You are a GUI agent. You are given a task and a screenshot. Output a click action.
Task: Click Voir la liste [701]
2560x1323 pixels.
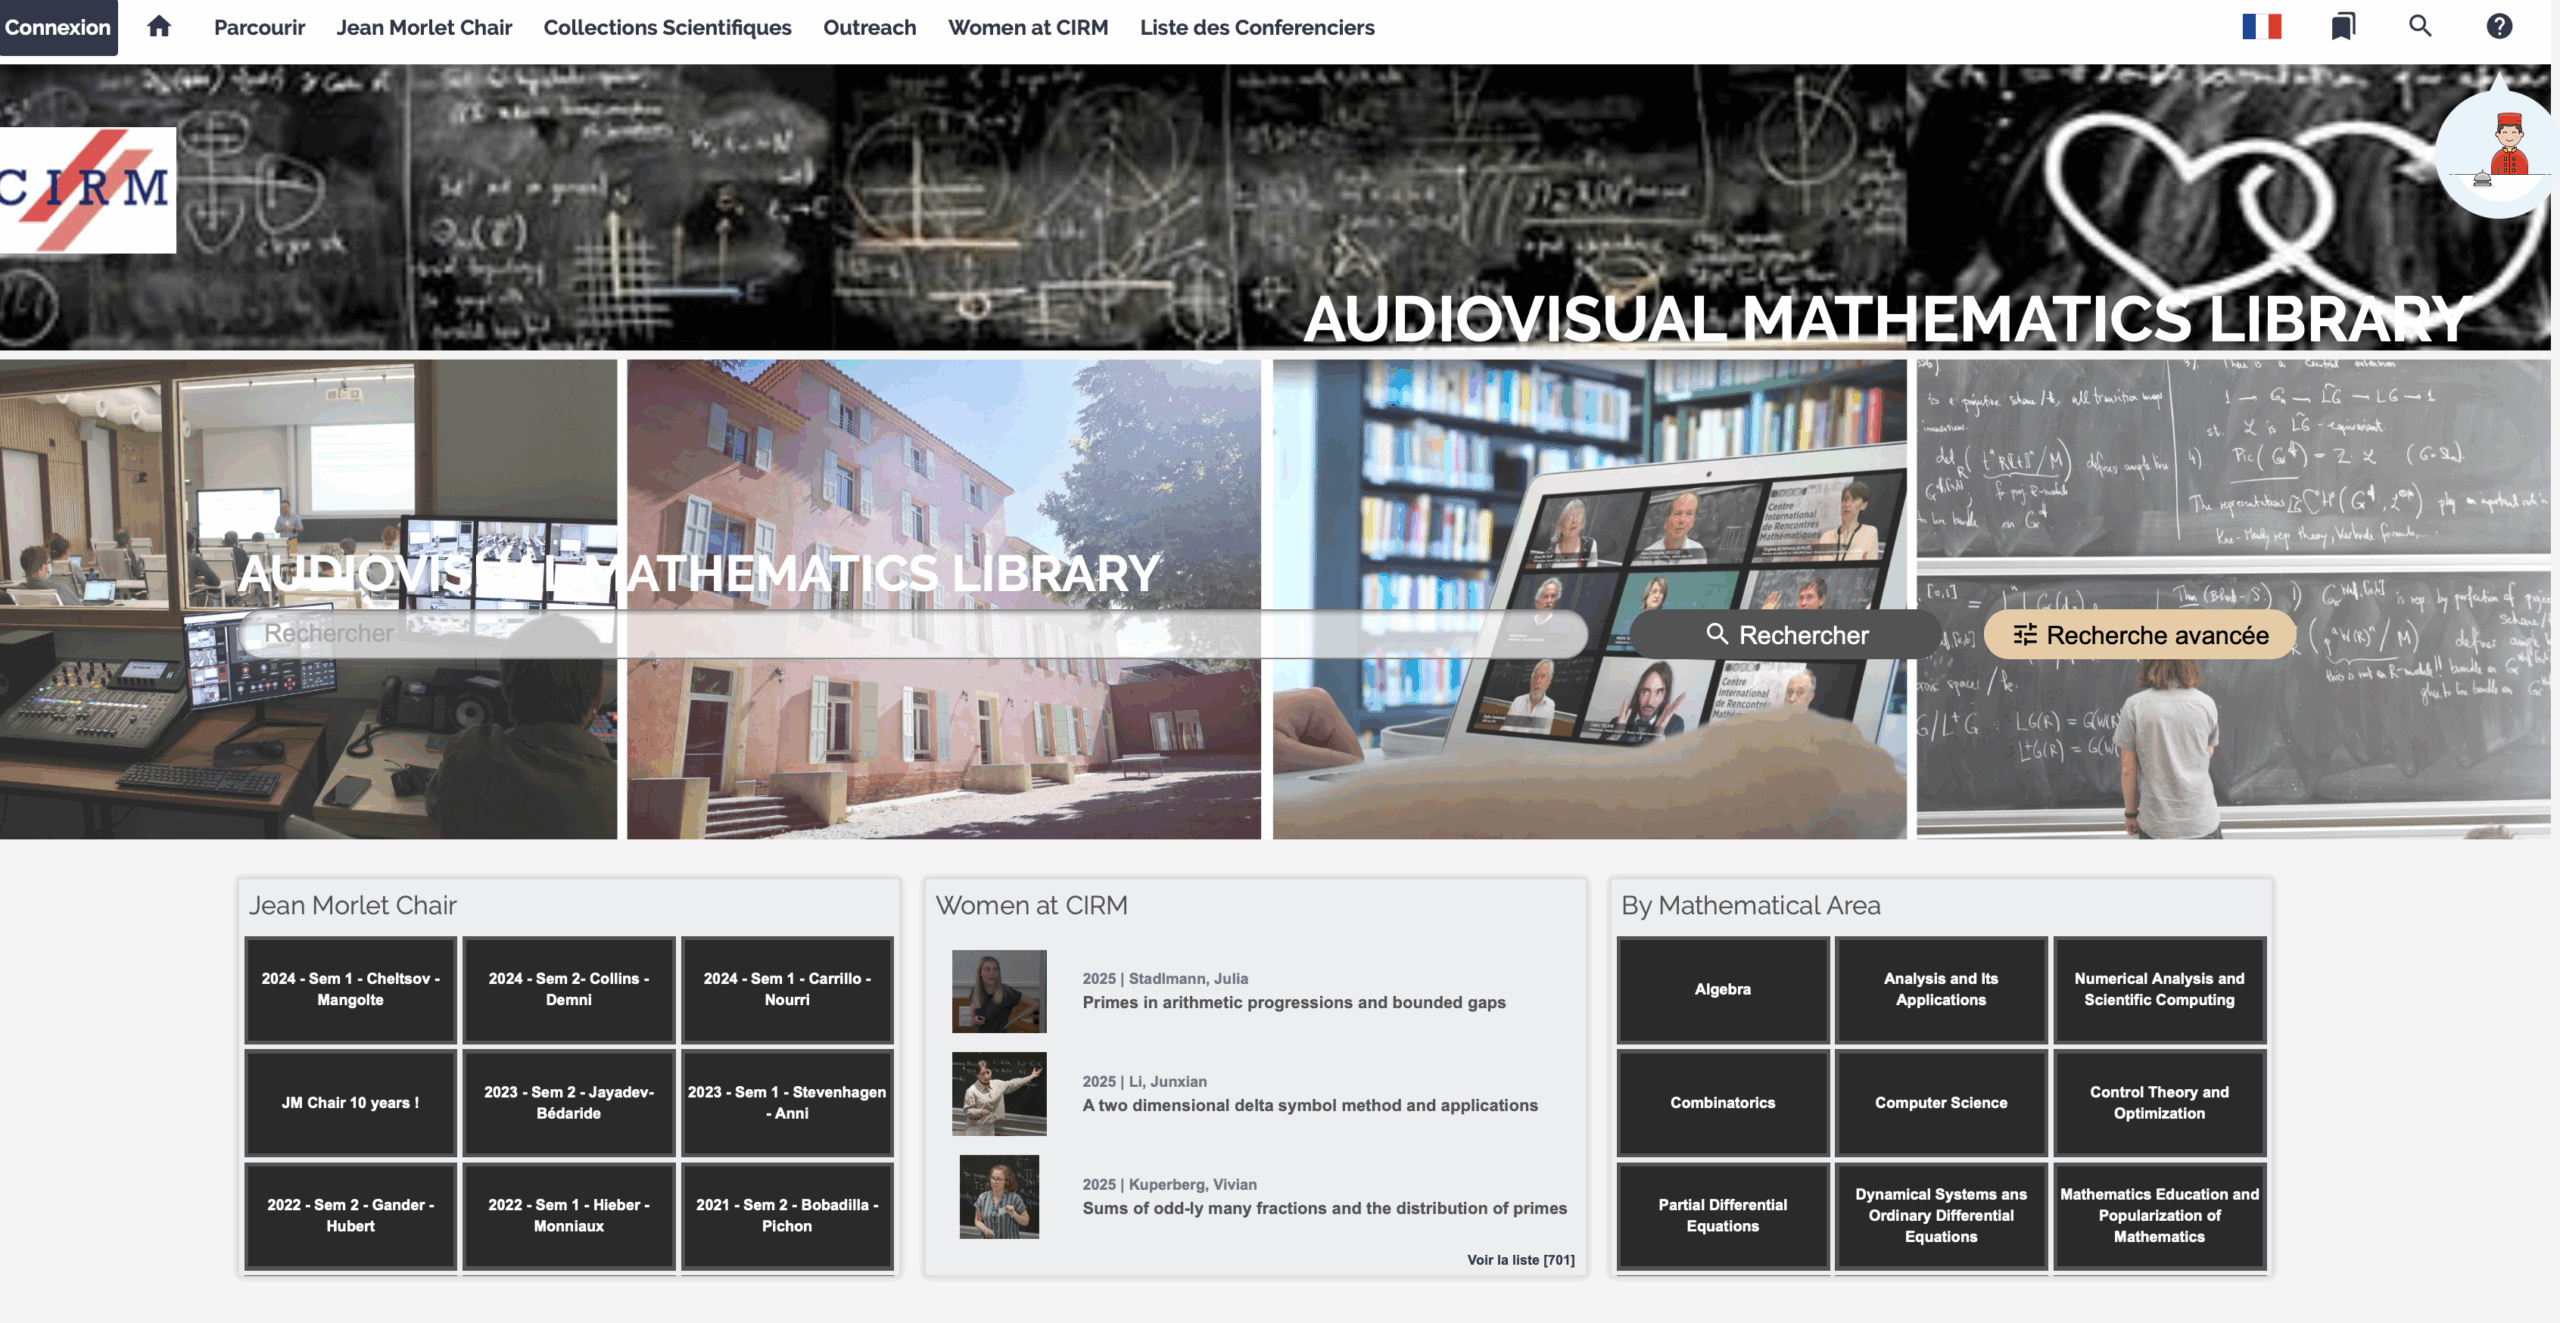tap(1521, 1260)
